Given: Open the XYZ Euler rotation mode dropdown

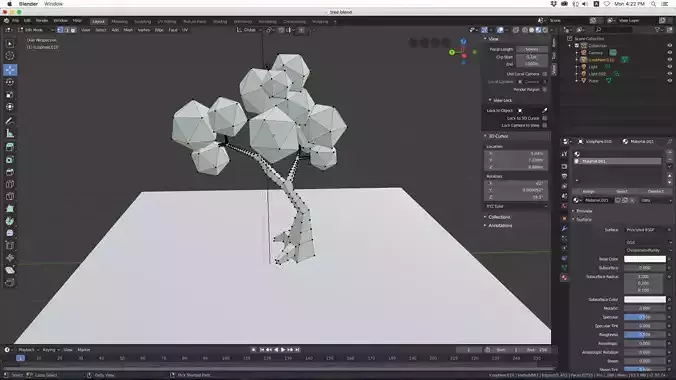Looking at the screenshot, I should [x=516, y=206].
